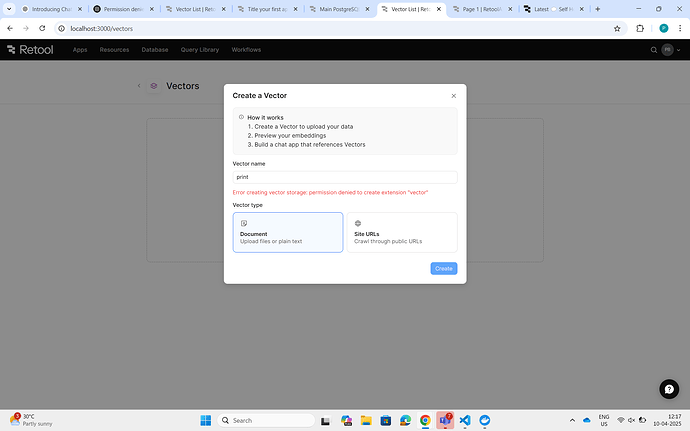Screen dimensions: 690x431
Task: Open the browser Extensions puzzle icon
Action: [x=640, y=28]
